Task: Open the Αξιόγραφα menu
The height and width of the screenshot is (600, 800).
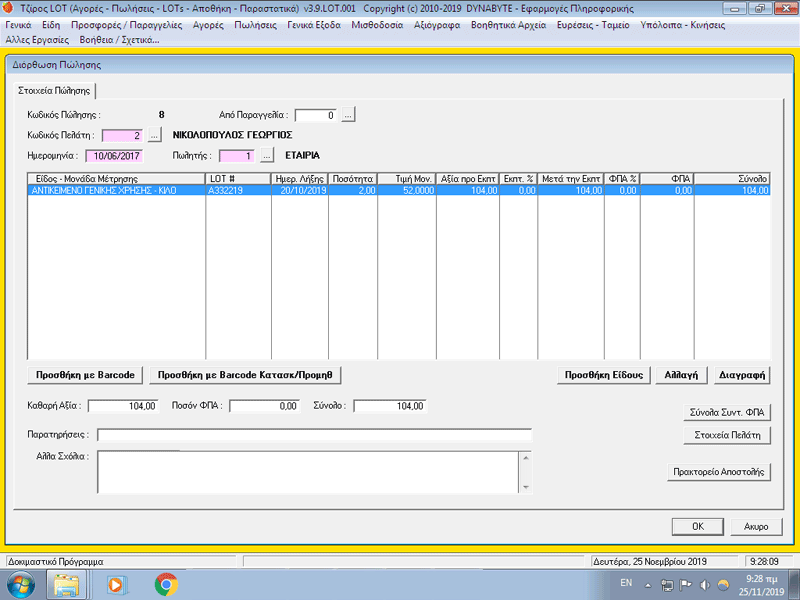Action: pyautogui.click(x=437, y=25)
